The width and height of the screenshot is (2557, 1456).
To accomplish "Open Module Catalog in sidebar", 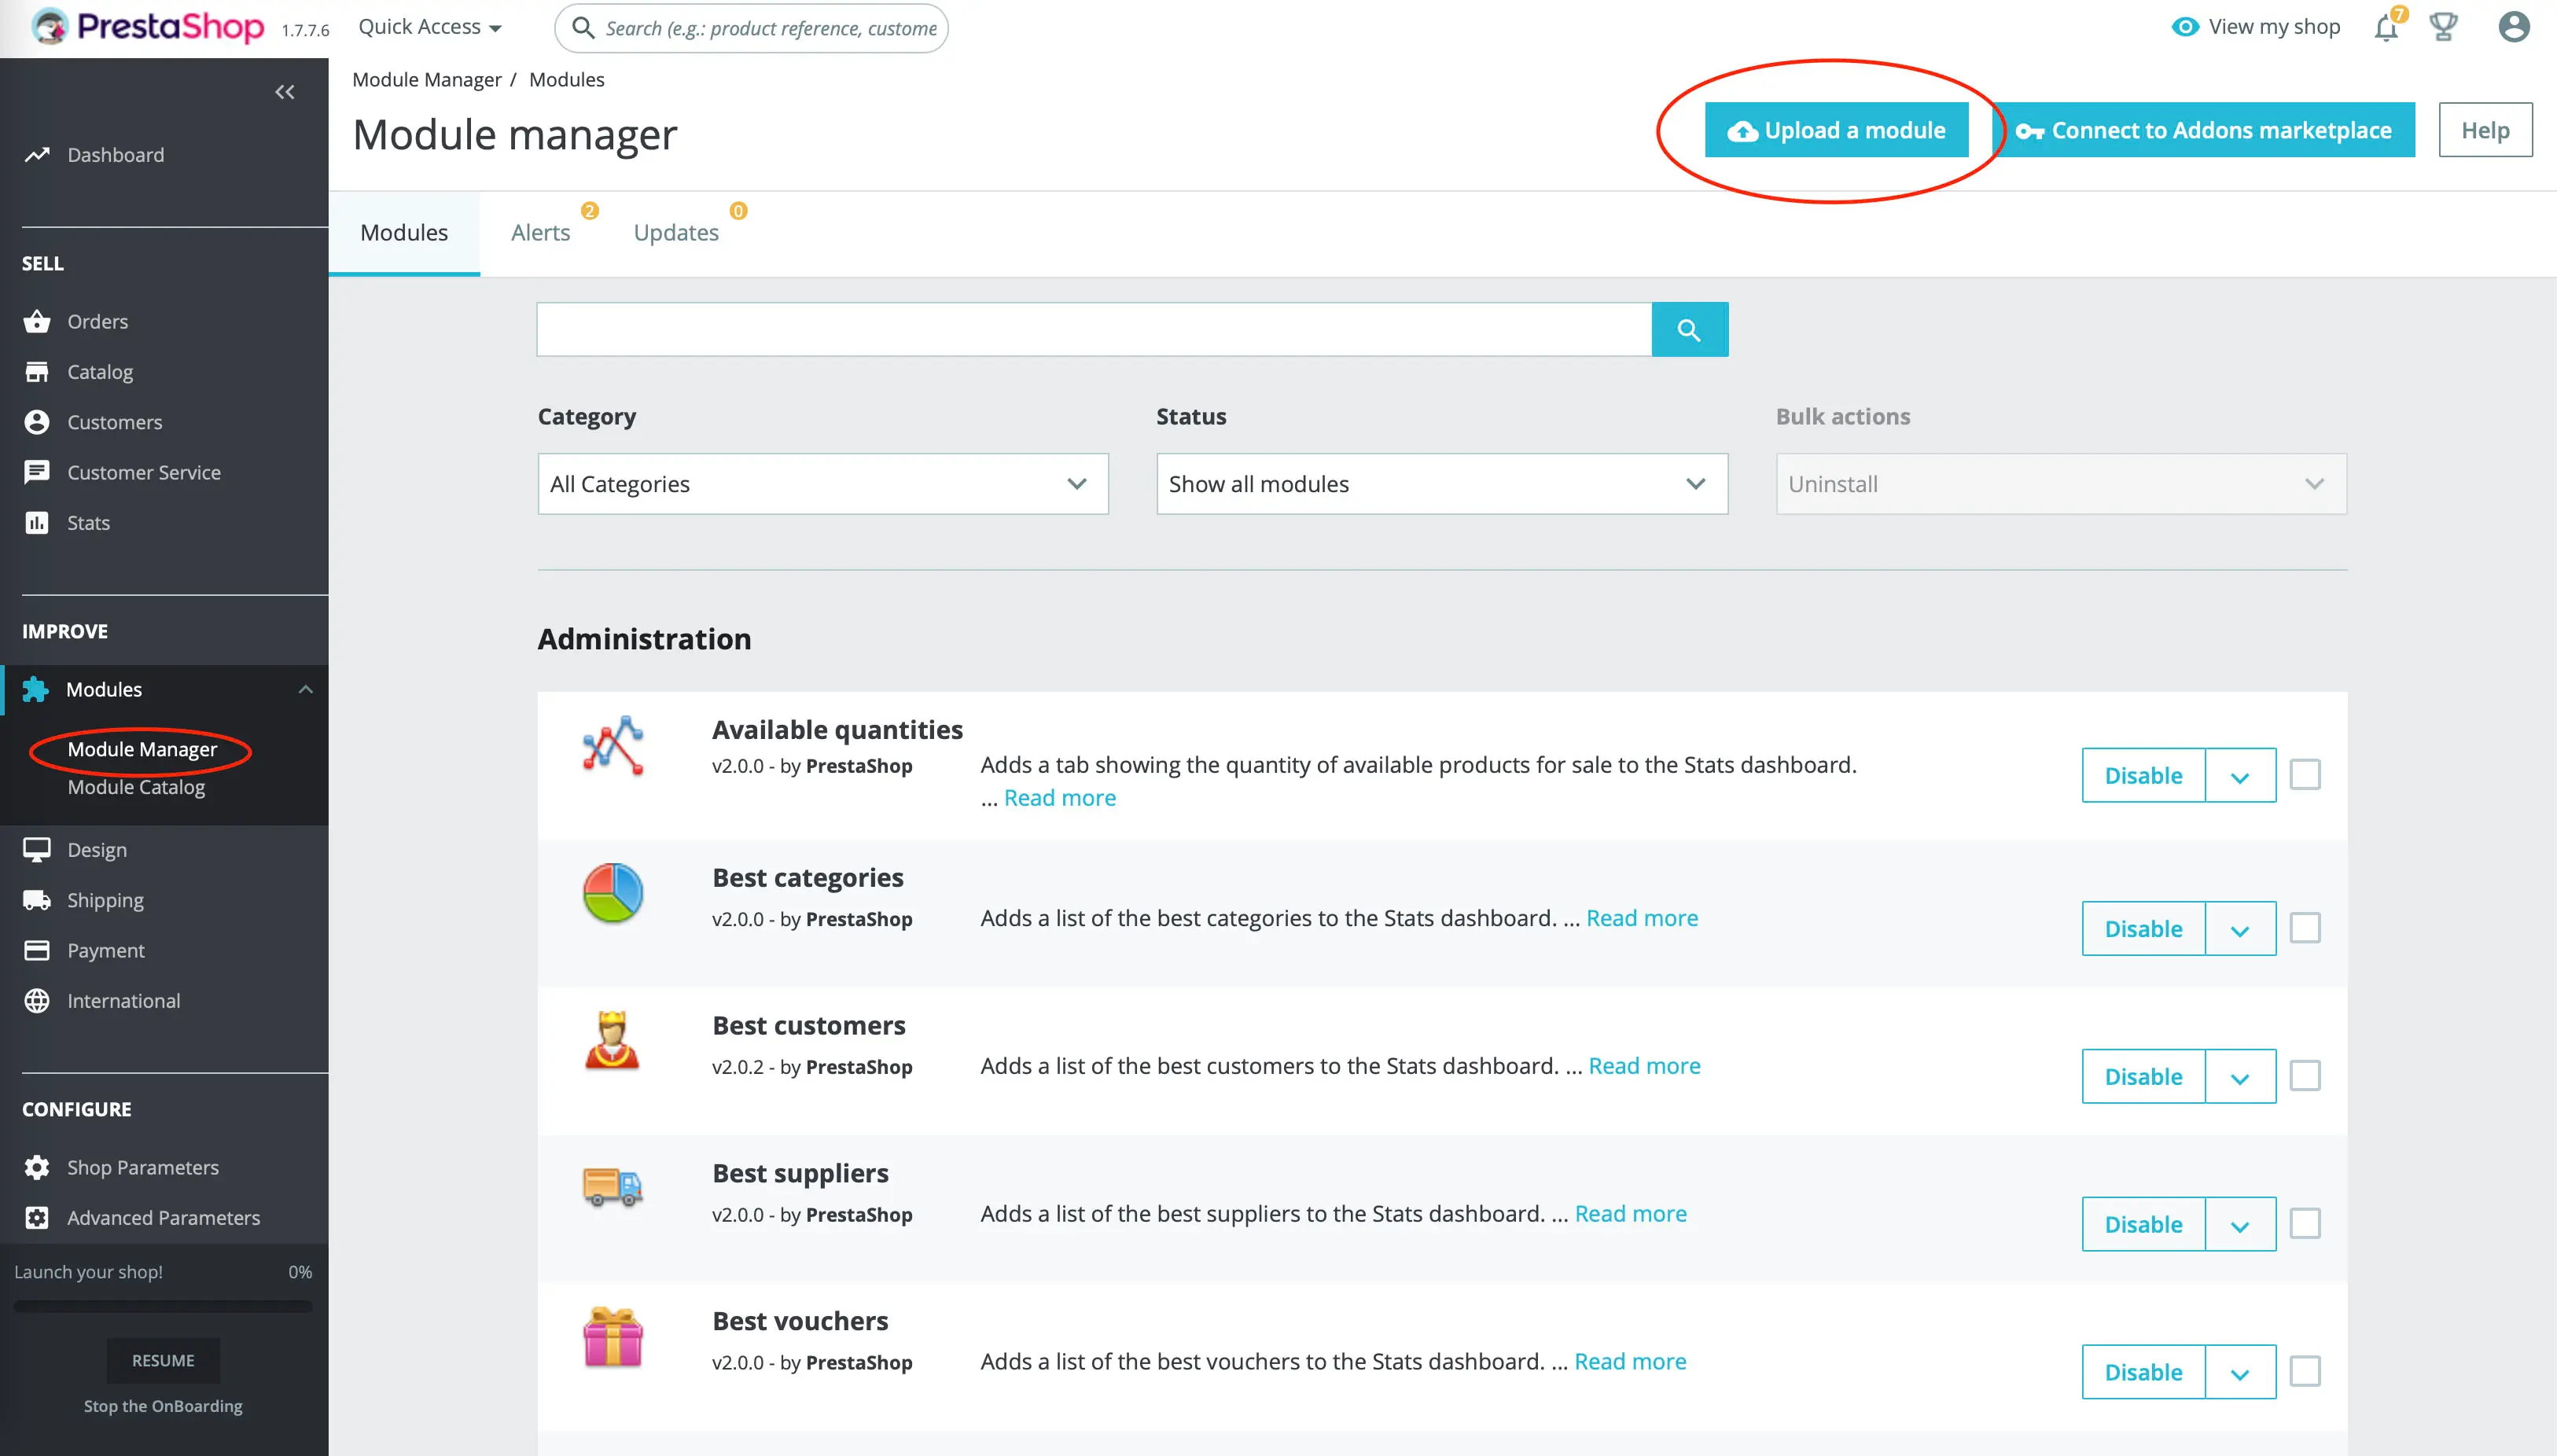I will [x=136, y=787].
